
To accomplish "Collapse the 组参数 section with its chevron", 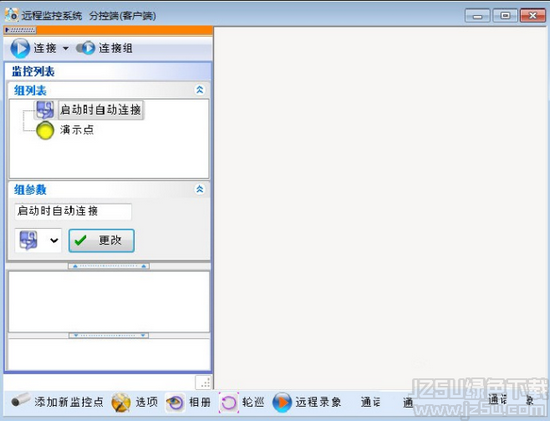I will click(x=200, y=189).
